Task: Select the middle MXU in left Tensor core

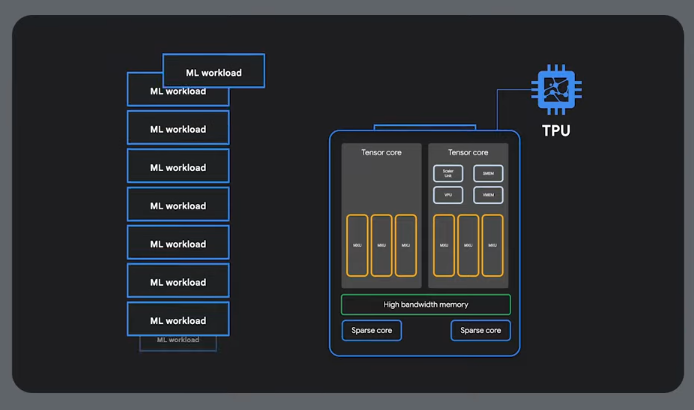Action: [x=381, y=245]
